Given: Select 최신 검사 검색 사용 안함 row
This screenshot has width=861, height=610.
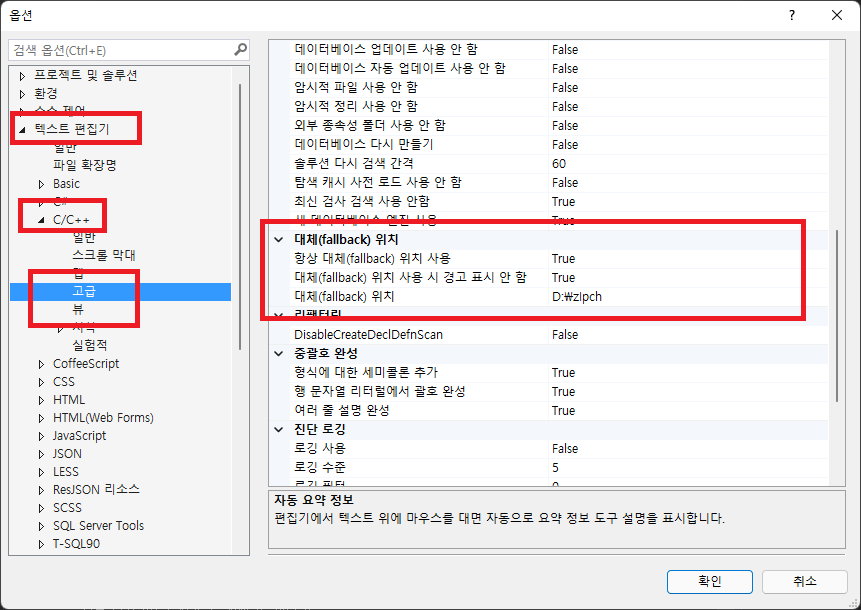Looking at the screenshot, I should point(560,202).
